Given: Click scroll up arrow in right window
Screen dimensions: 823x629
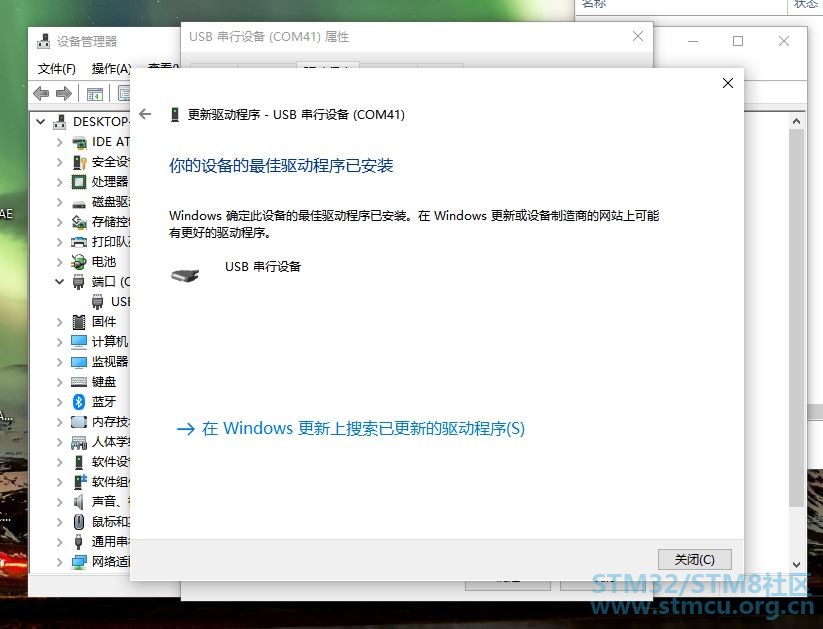Looking at the screenshot, I should 796,121.
